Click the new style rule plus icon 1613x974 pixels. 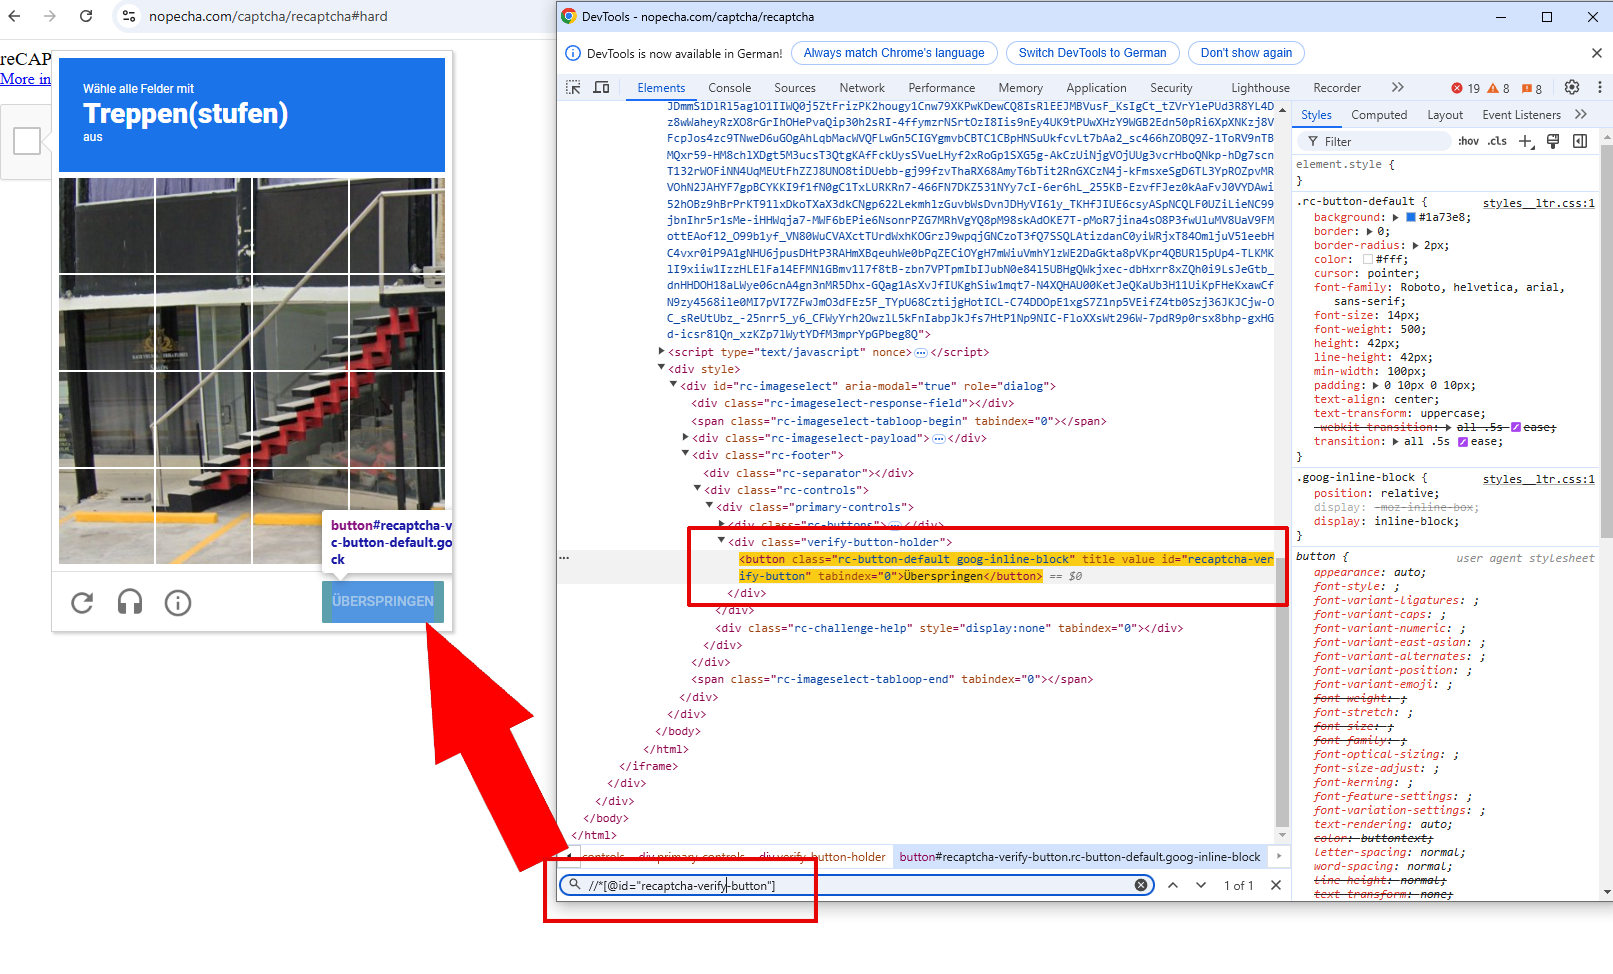pyautogui.click(x=1525, y=142)
